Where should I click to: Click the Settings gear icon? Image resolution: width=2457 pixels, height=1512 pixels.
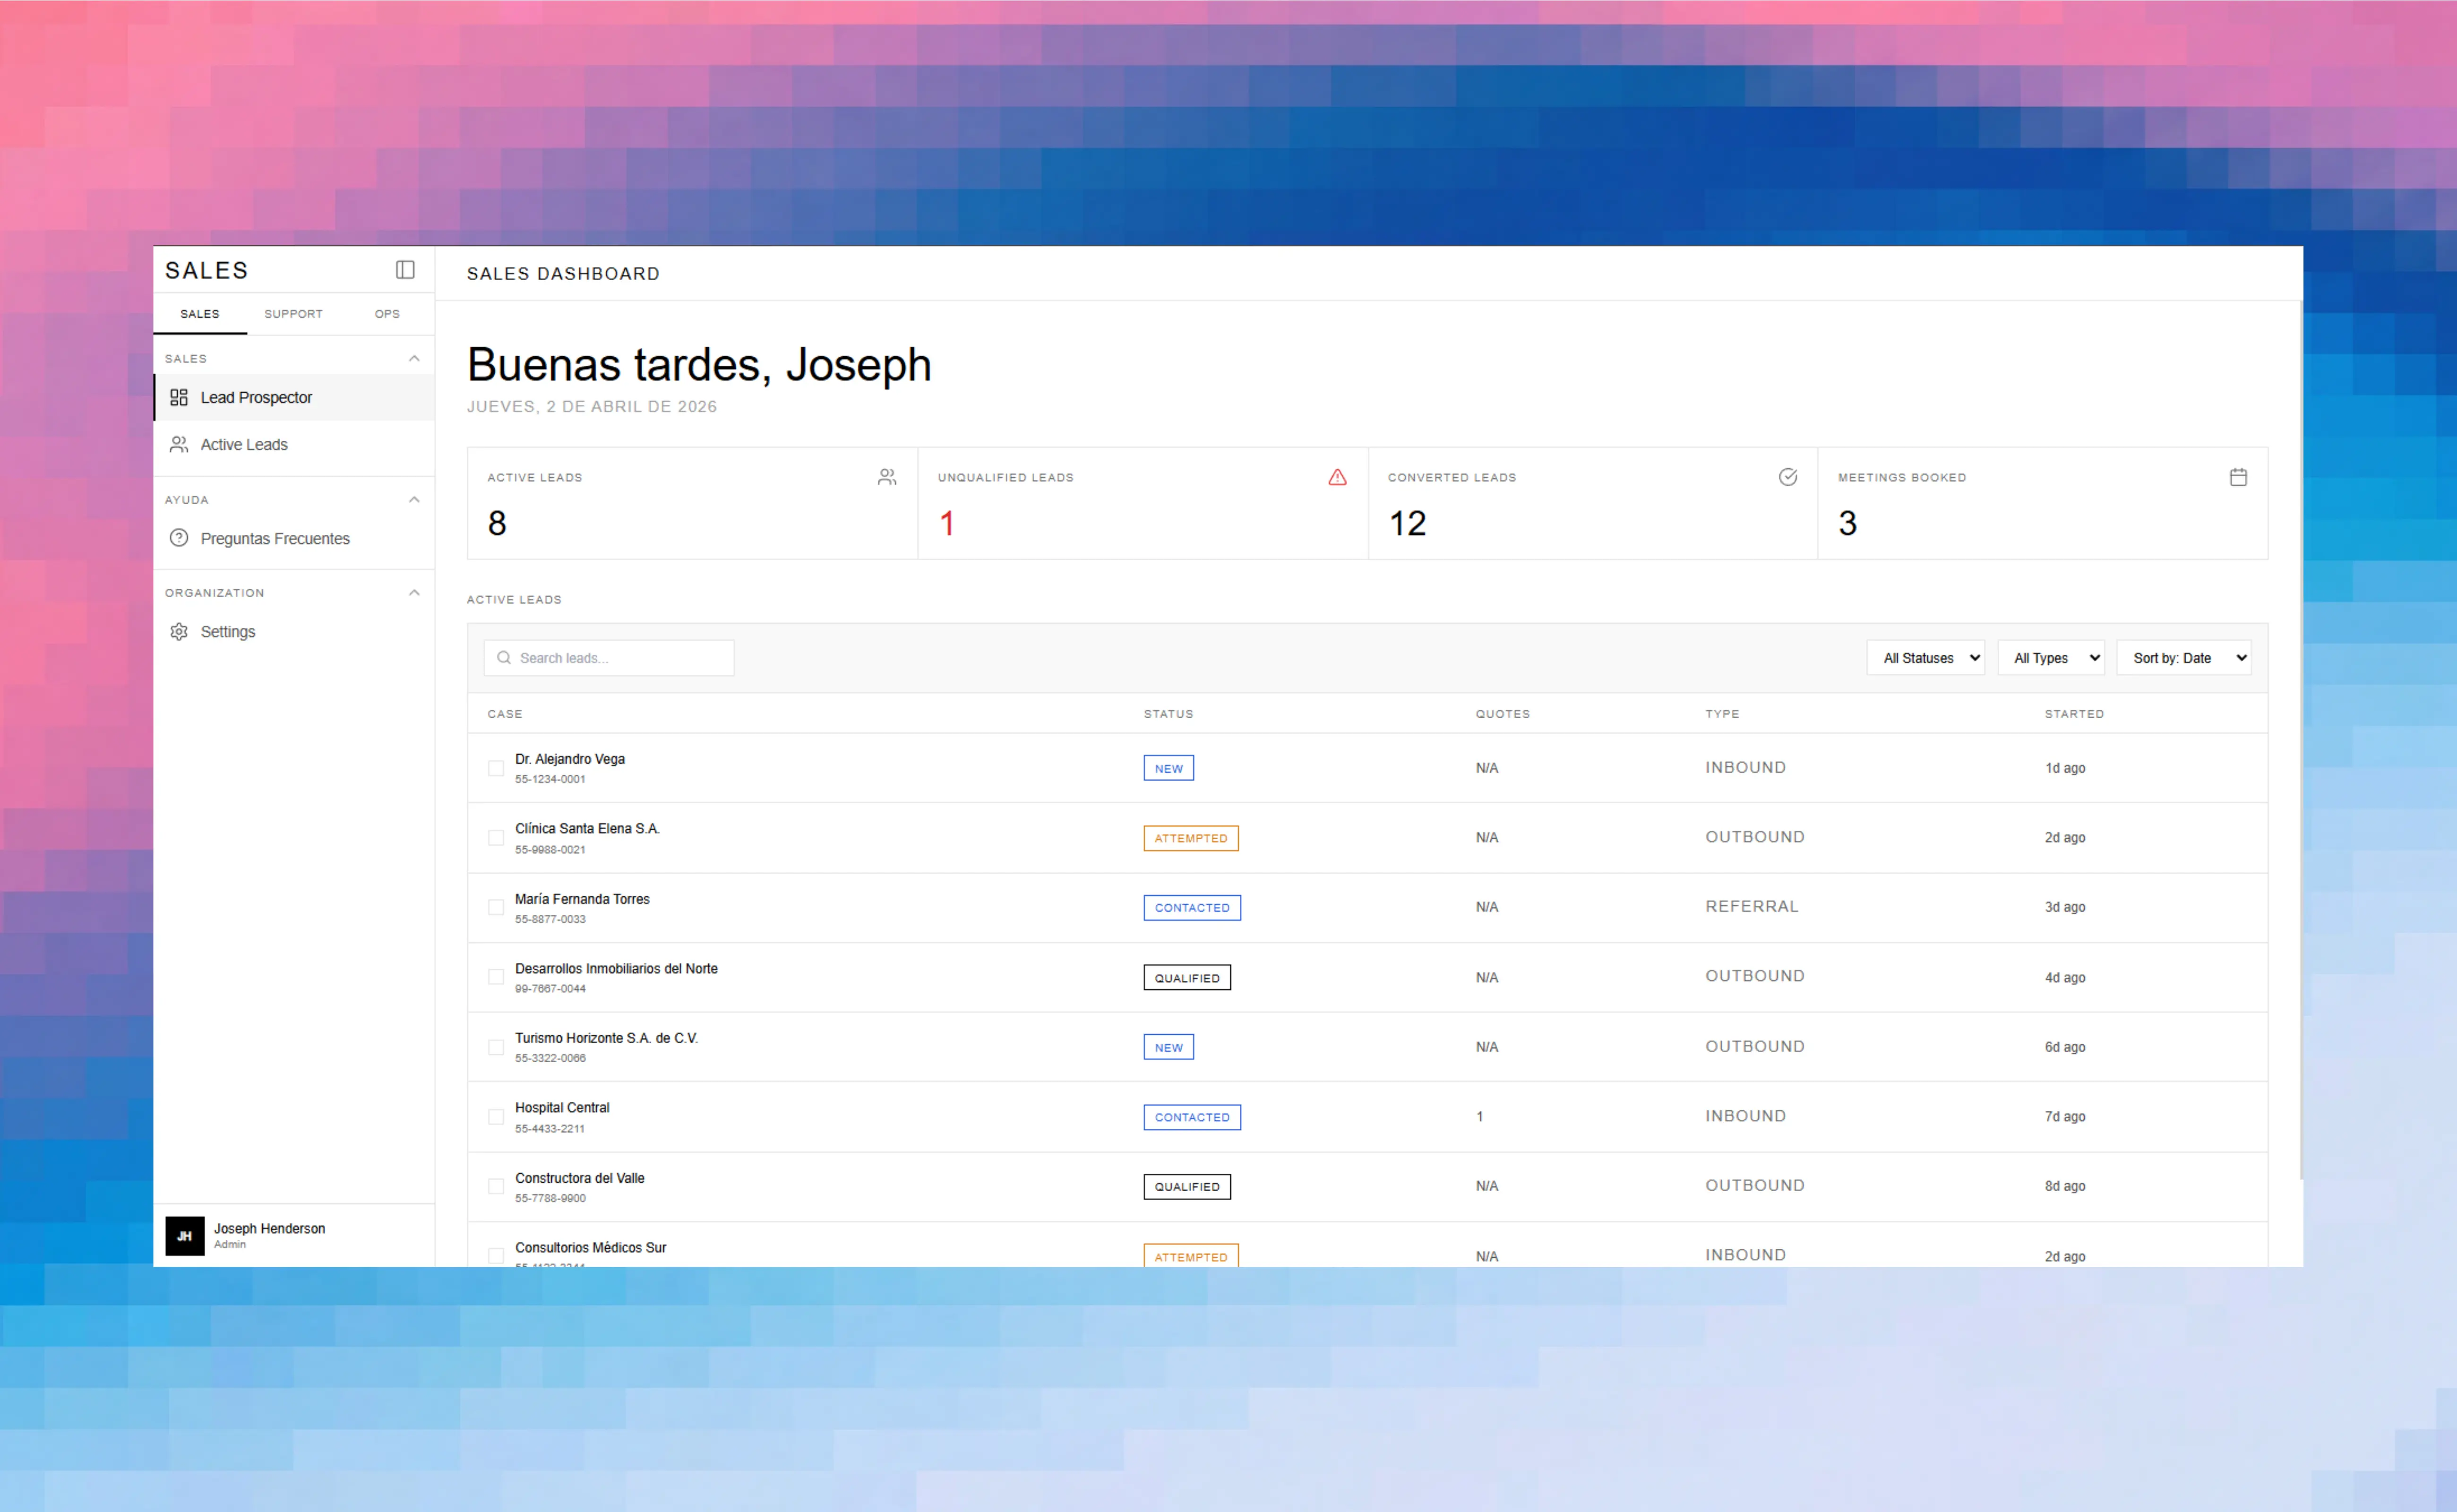click(179, 632)
